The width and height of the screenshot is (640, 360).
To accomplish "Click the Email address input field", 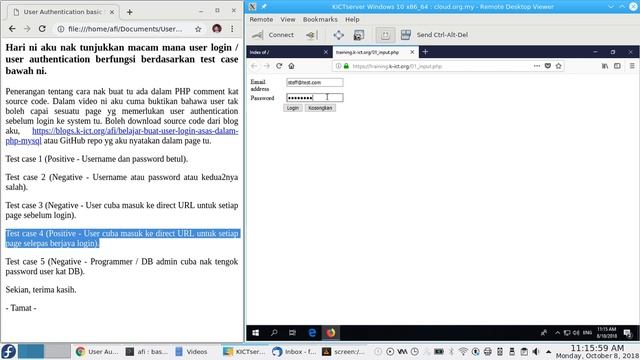I will click(x=315, y=82).
